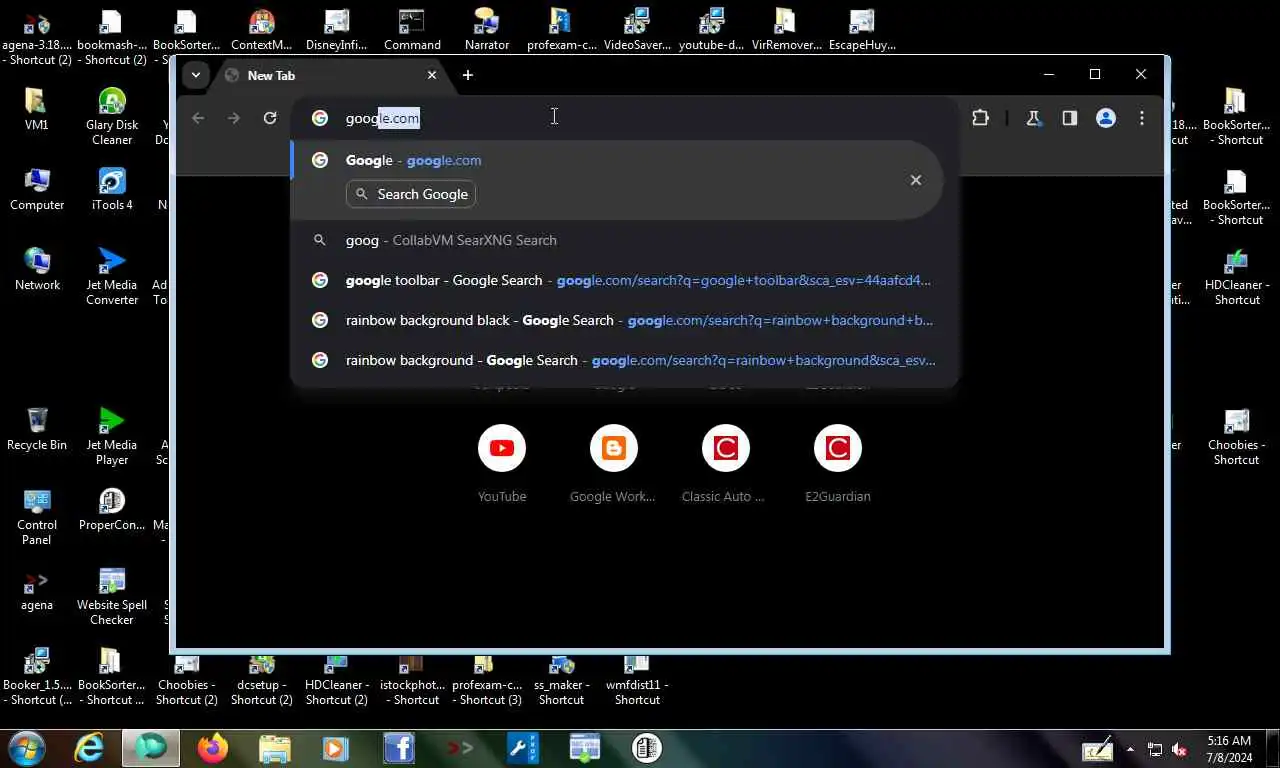Select rainbow background Google Search suggestion
Viewport: 1280px width, 768px height.
tap(624, 360)
